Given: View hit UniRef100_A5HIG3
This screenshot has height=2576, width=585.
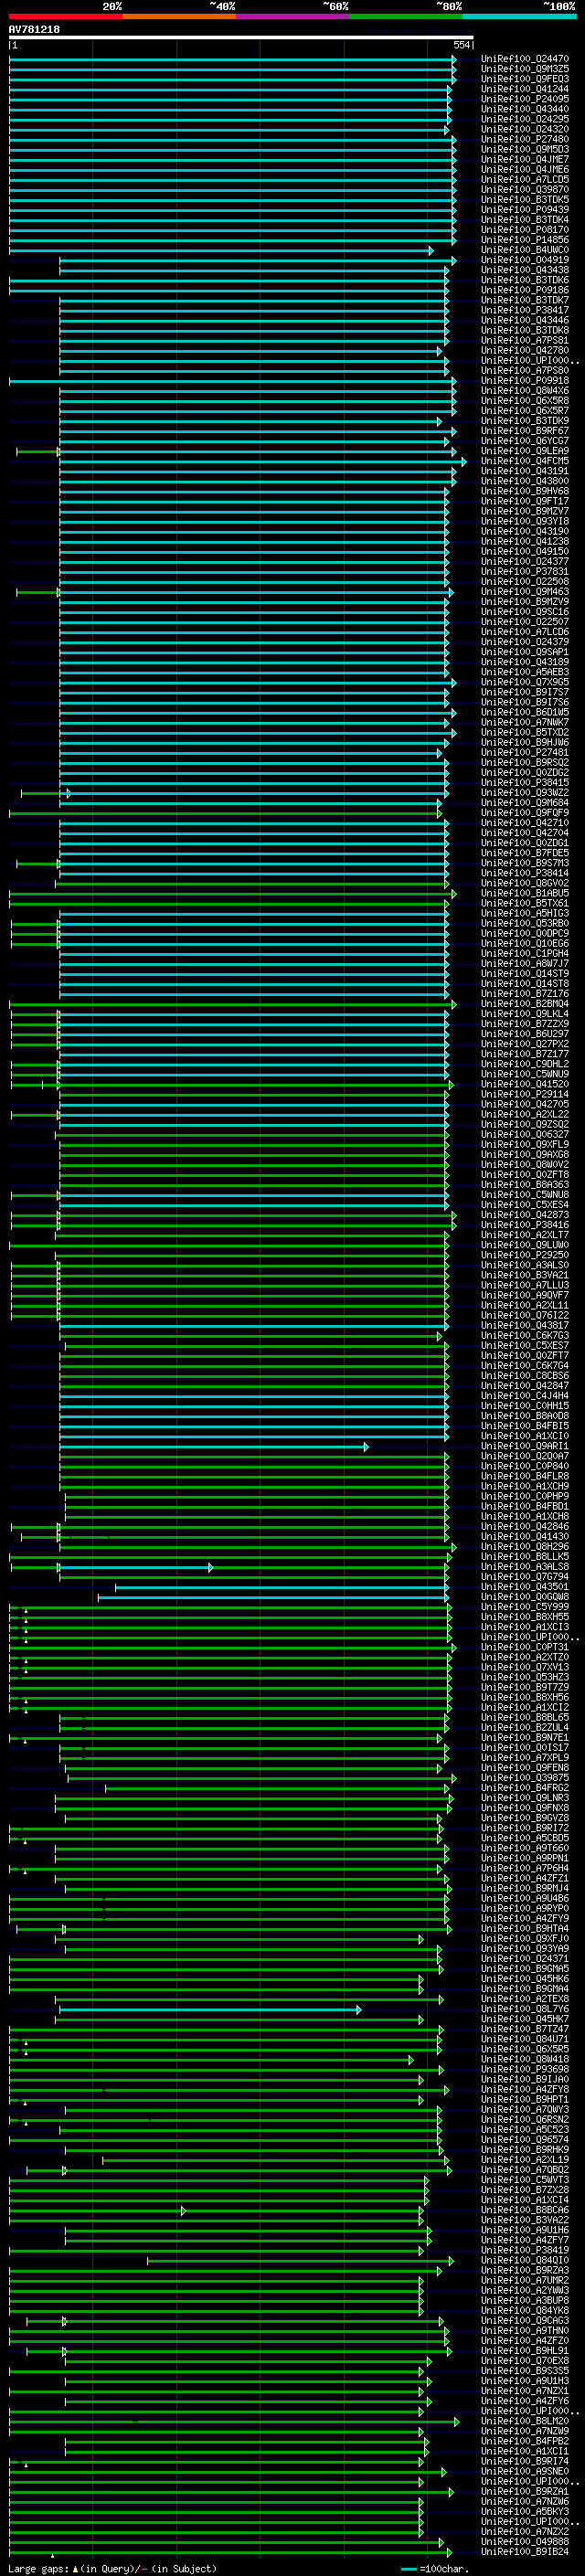Looking at the screenshot, I should point(525,914).
